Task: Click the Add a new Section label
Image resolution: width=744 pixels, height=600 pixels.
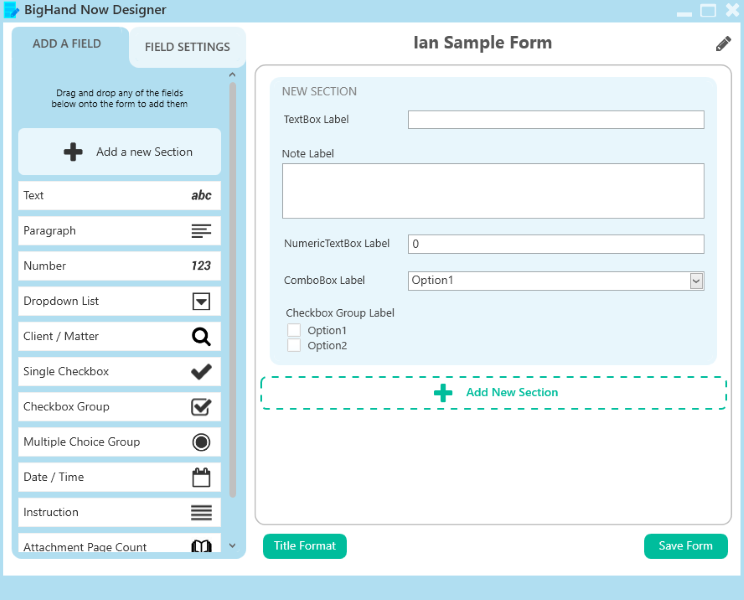Action: 144,152
